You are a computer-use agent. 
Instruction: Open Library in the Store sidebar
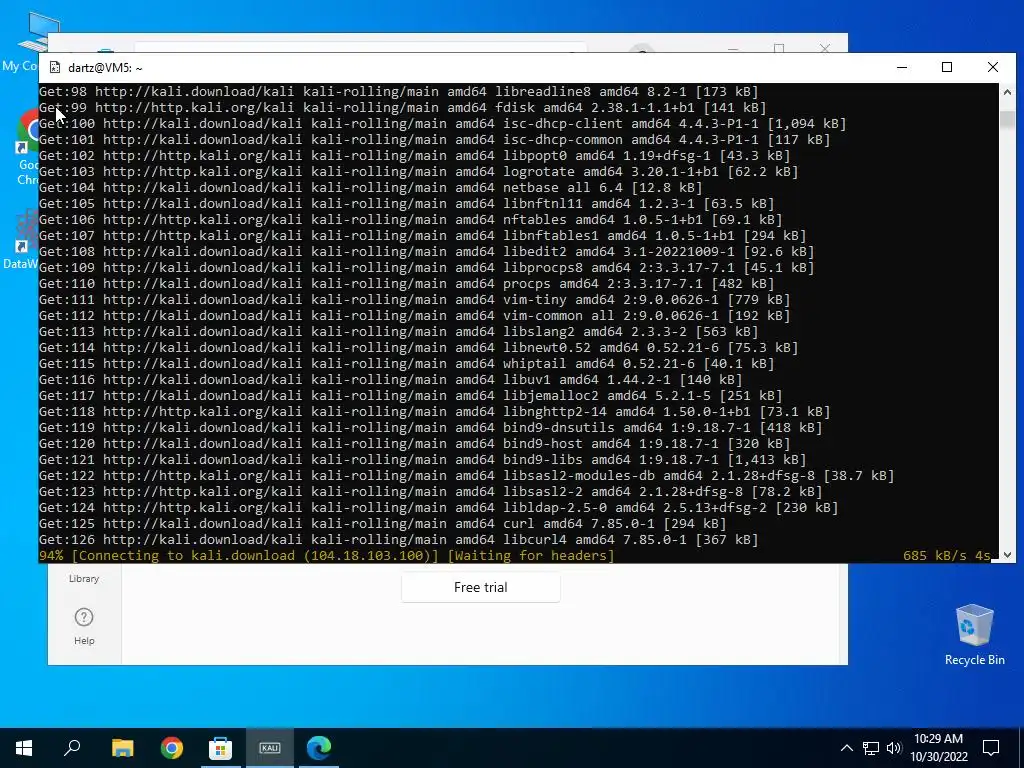click(x=84, y=579)
